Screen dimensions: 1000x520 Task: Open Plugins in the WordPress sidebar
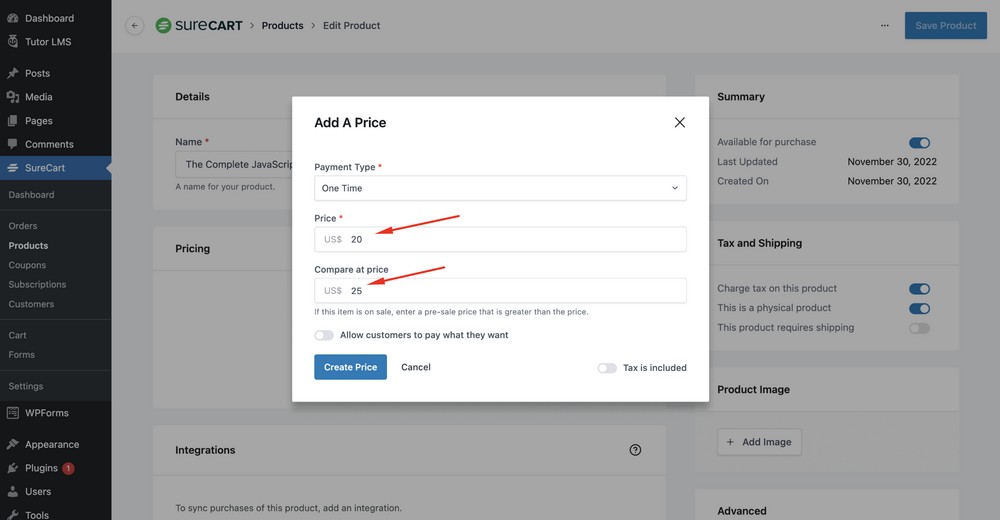(x=42, y=468)
